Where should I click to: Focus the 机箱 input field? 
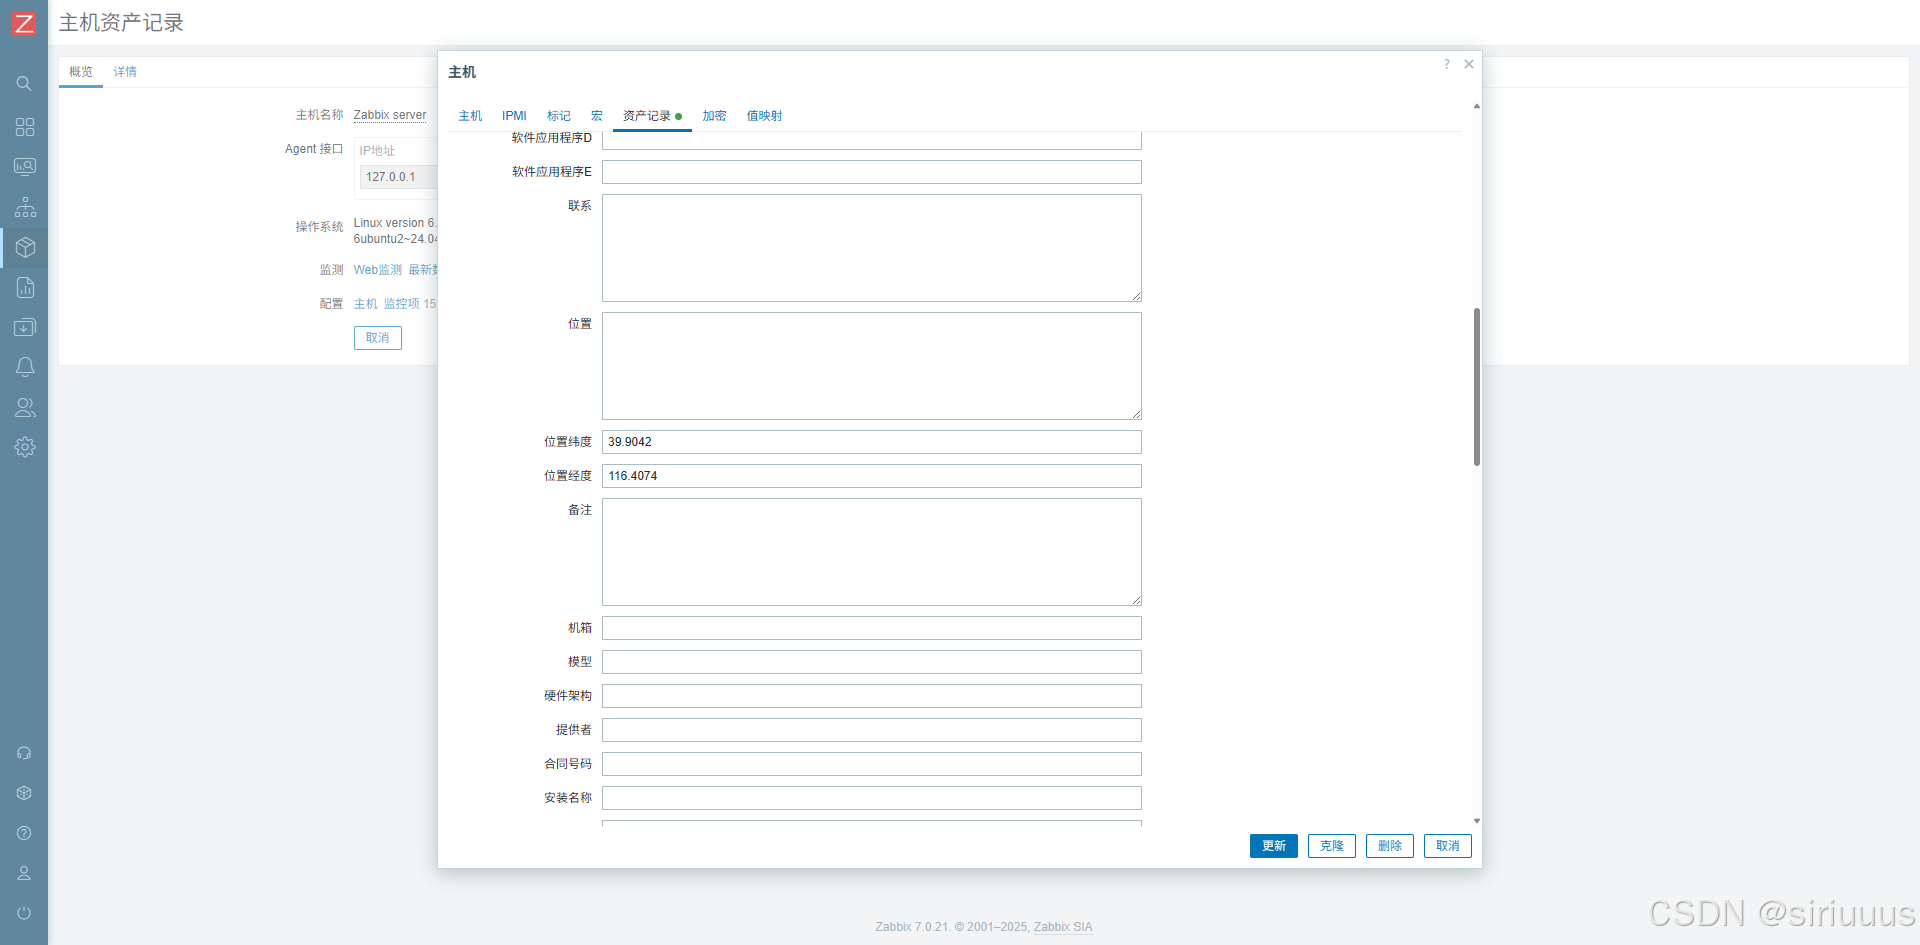872,628
